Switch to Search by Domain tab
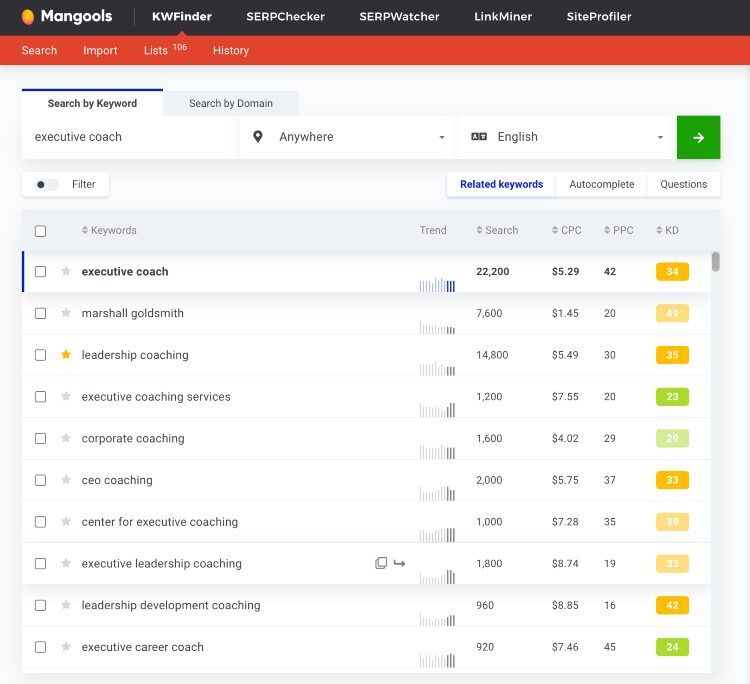This screenshot has width=750, height=684. [231, 103]
